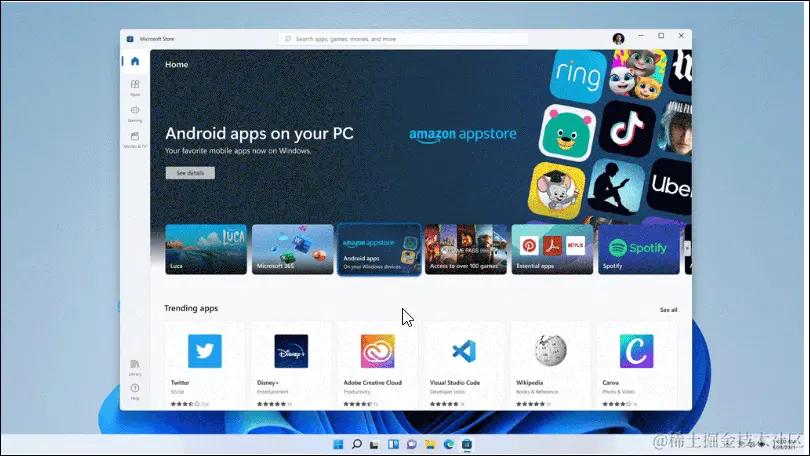Select the Android apps carousel thumbnail
The image size is (810, 456).
click(379, 249)
